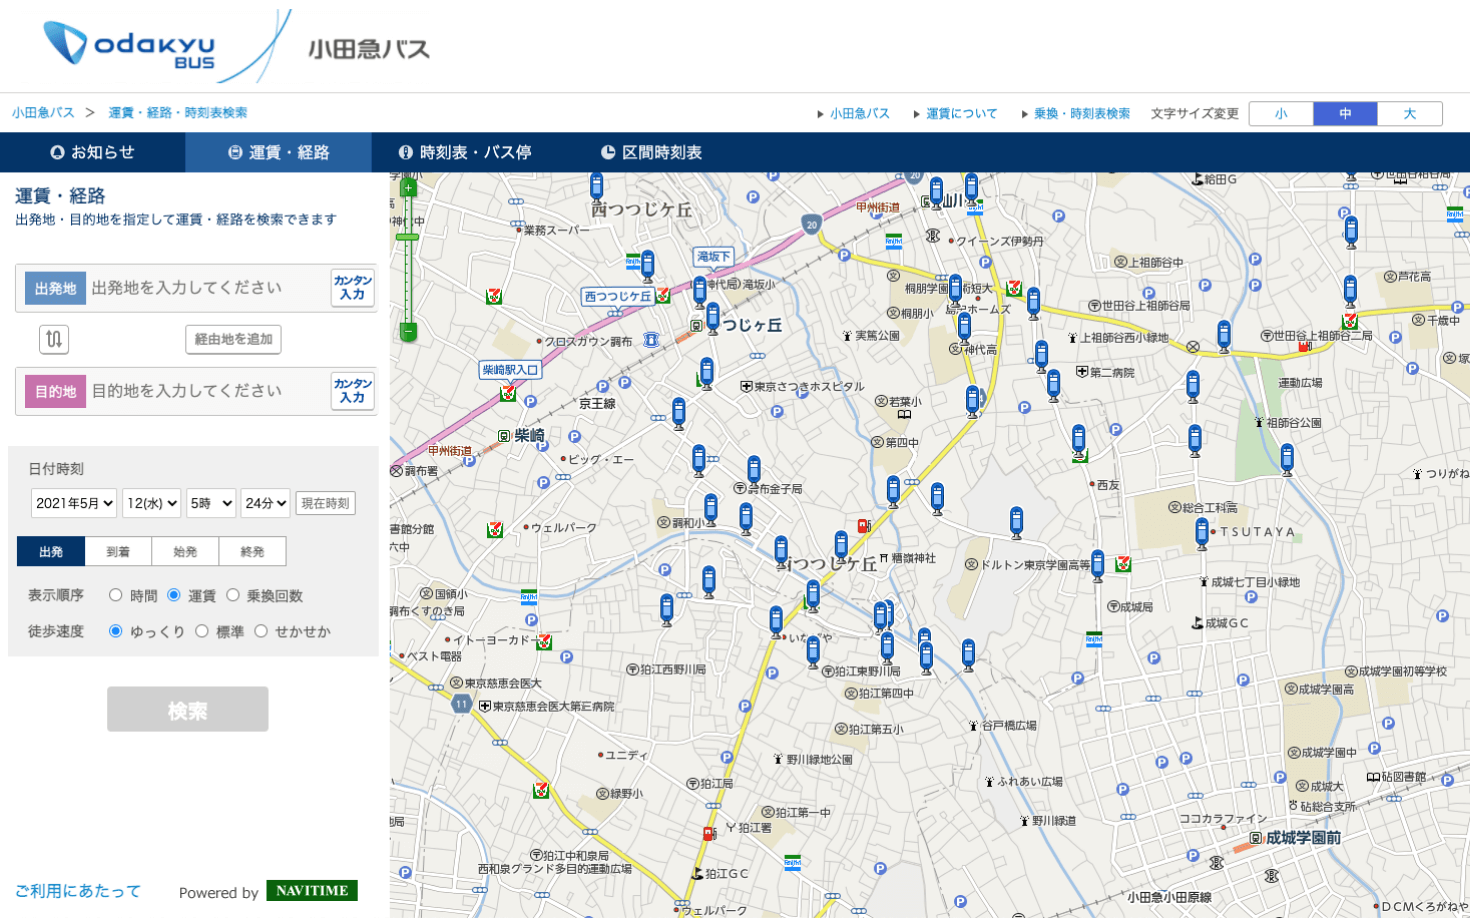Select the 始発 time mode tab
Image resolution: width=1470 pixels, height=918 pixels.
(185, 552)
